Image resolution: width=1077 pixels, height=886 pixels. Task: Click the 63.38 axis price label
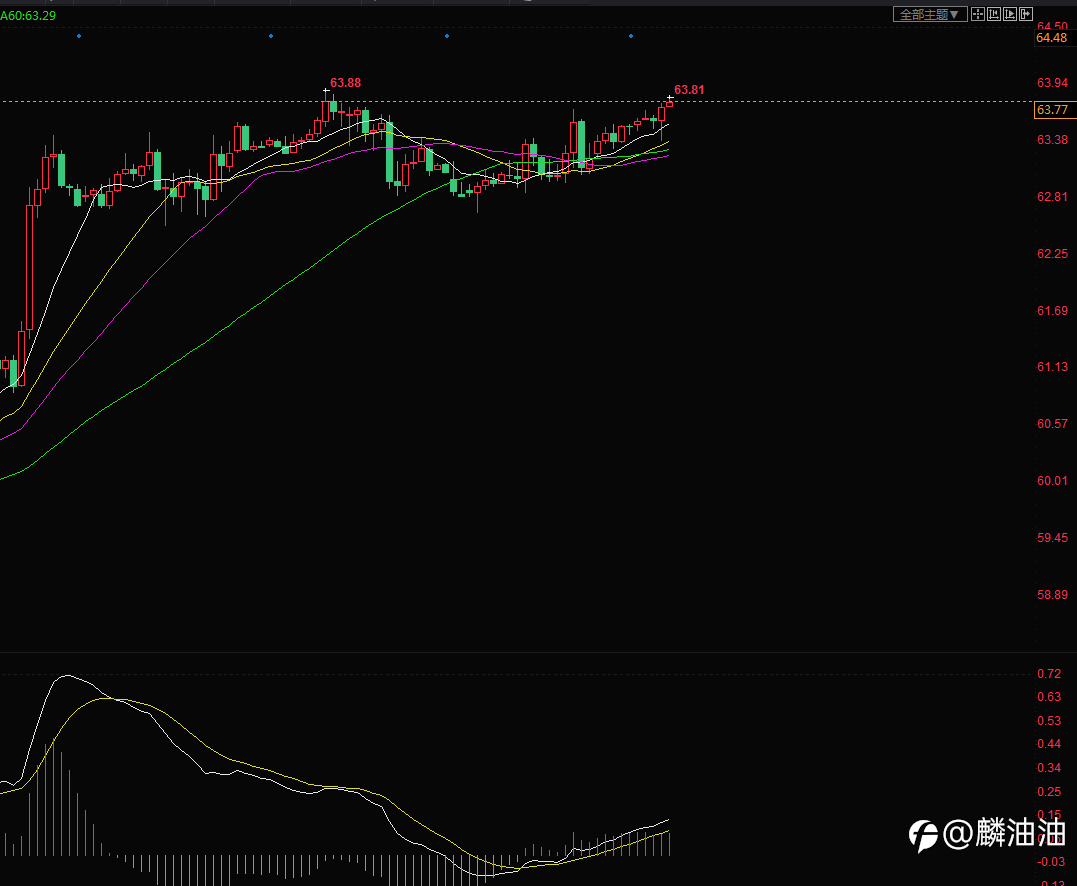point(1052,140)
